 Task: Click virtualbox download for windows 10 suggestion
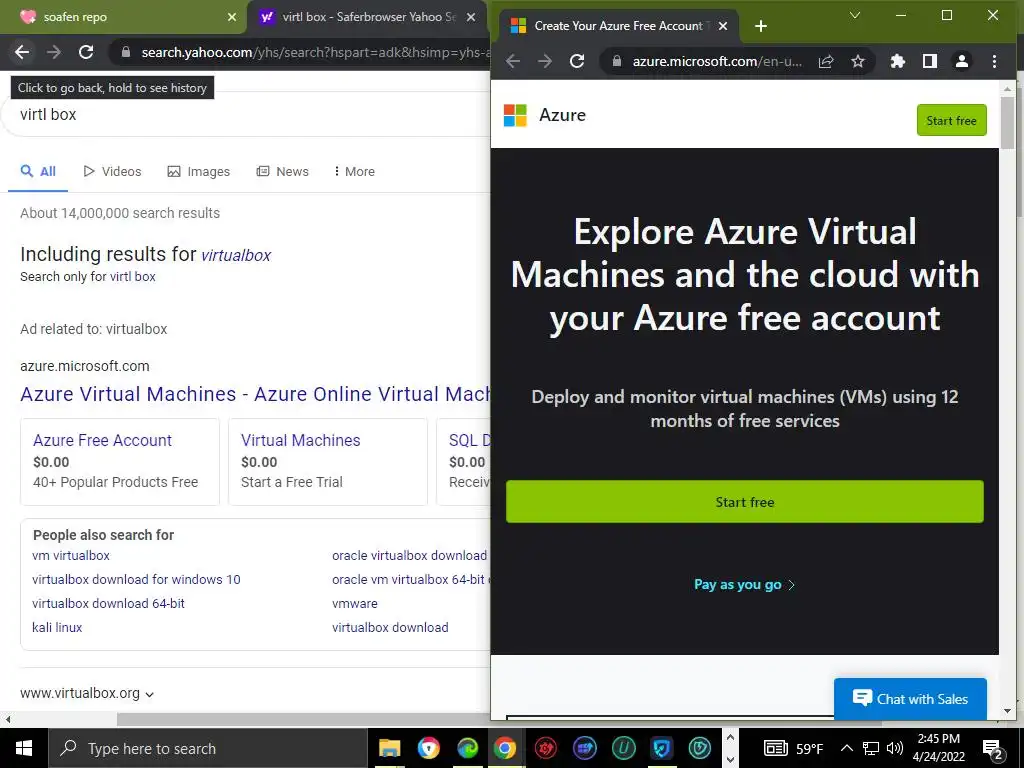click(x=136, y=579)
